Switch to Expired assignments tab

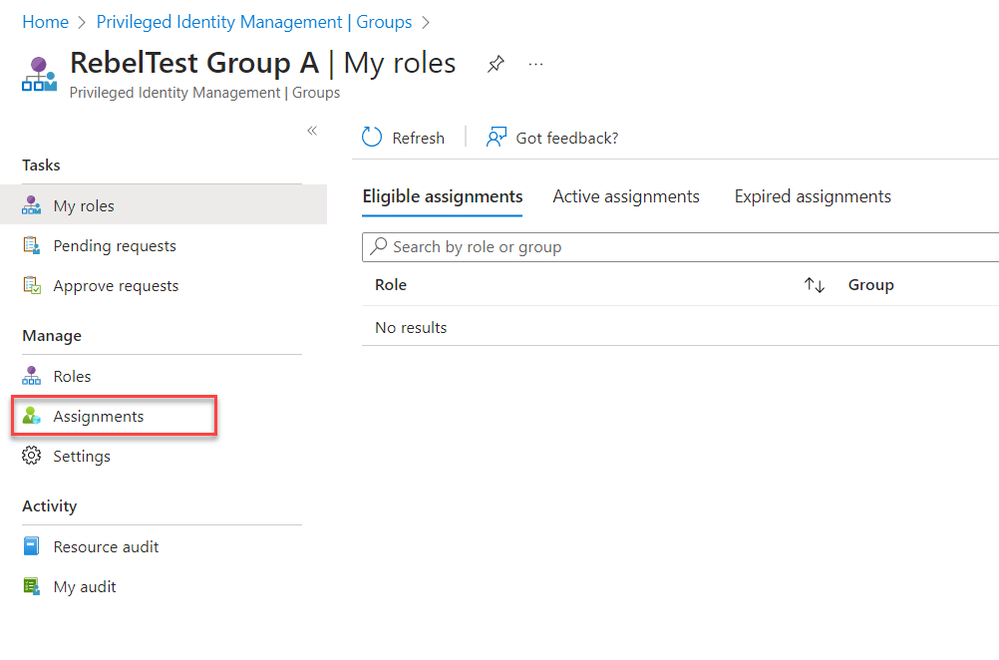(x=812, y=196)
